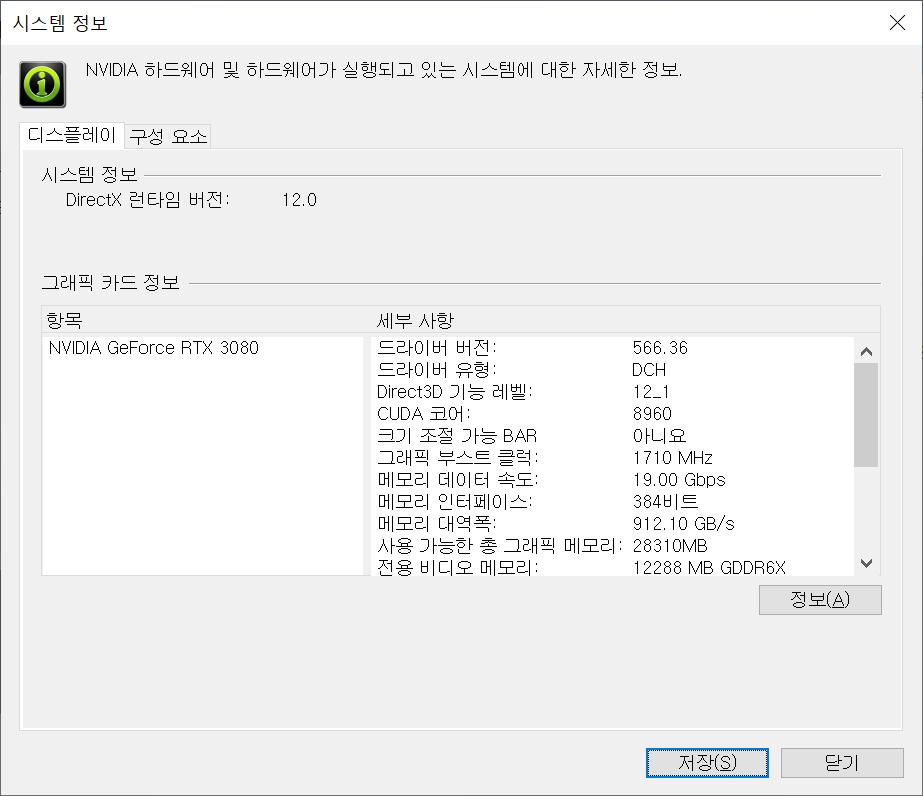
Task: Click the 그래픽 카드 정보 section heading
Action: click(x=110, y=283)
